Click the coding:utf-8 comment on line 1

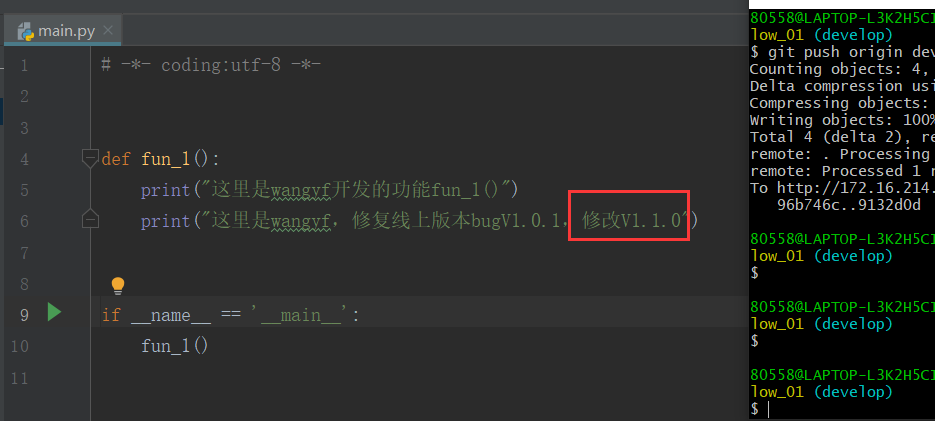tap(212, 65)
